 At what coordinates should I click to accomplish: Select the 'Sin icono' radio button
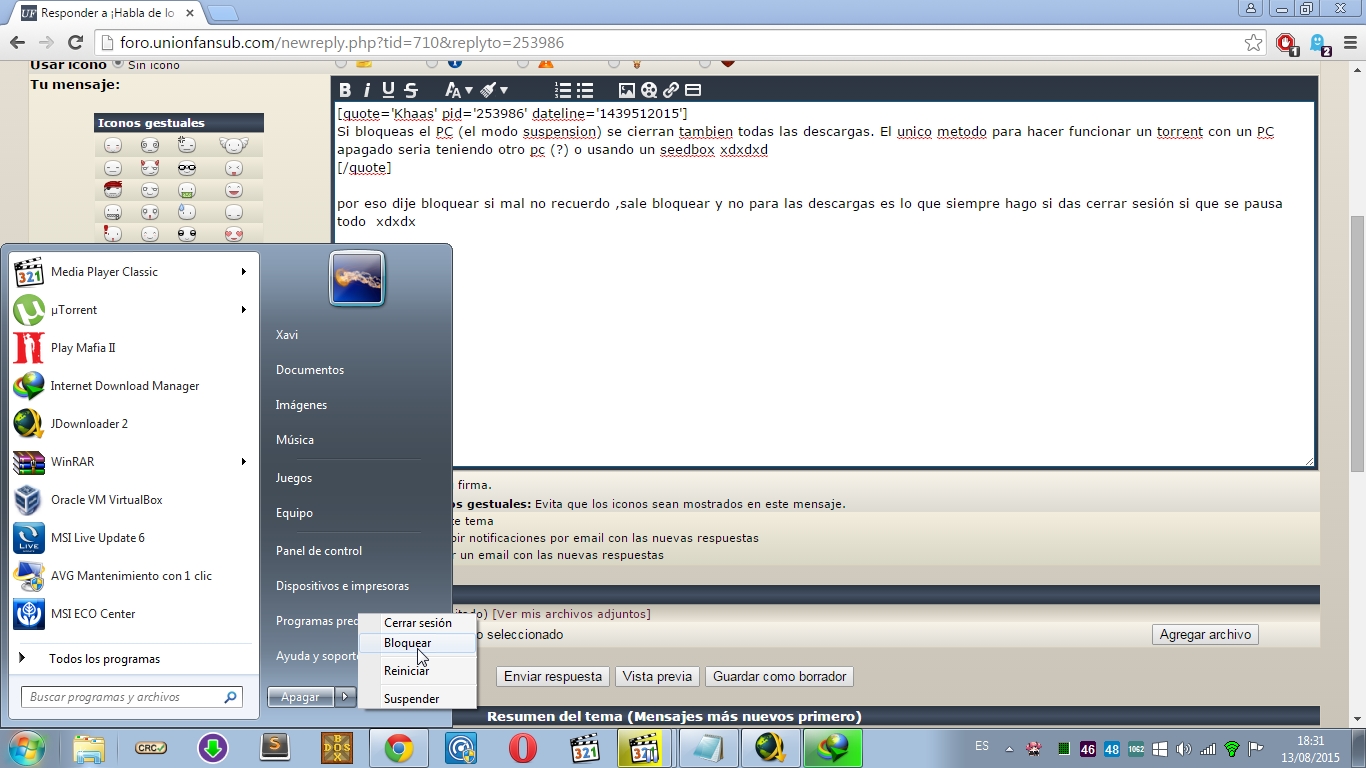point(118,64)
